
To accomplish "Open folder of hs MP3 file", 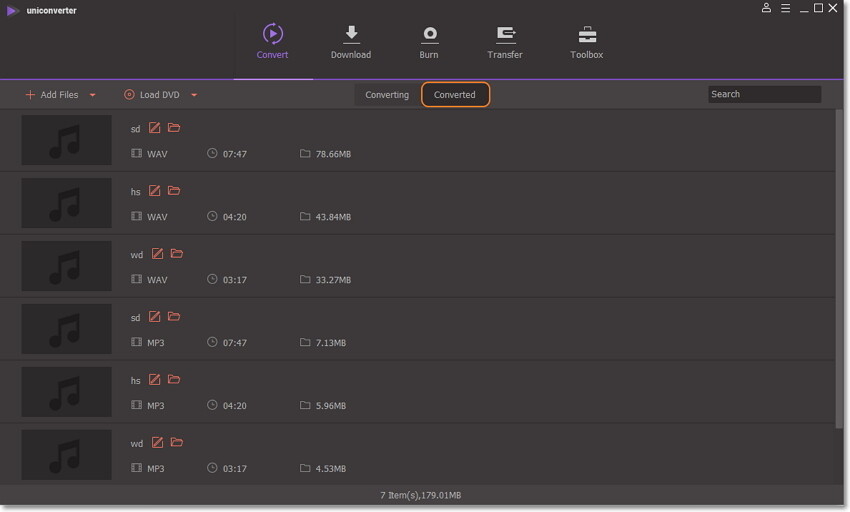I will coord(174,380).
